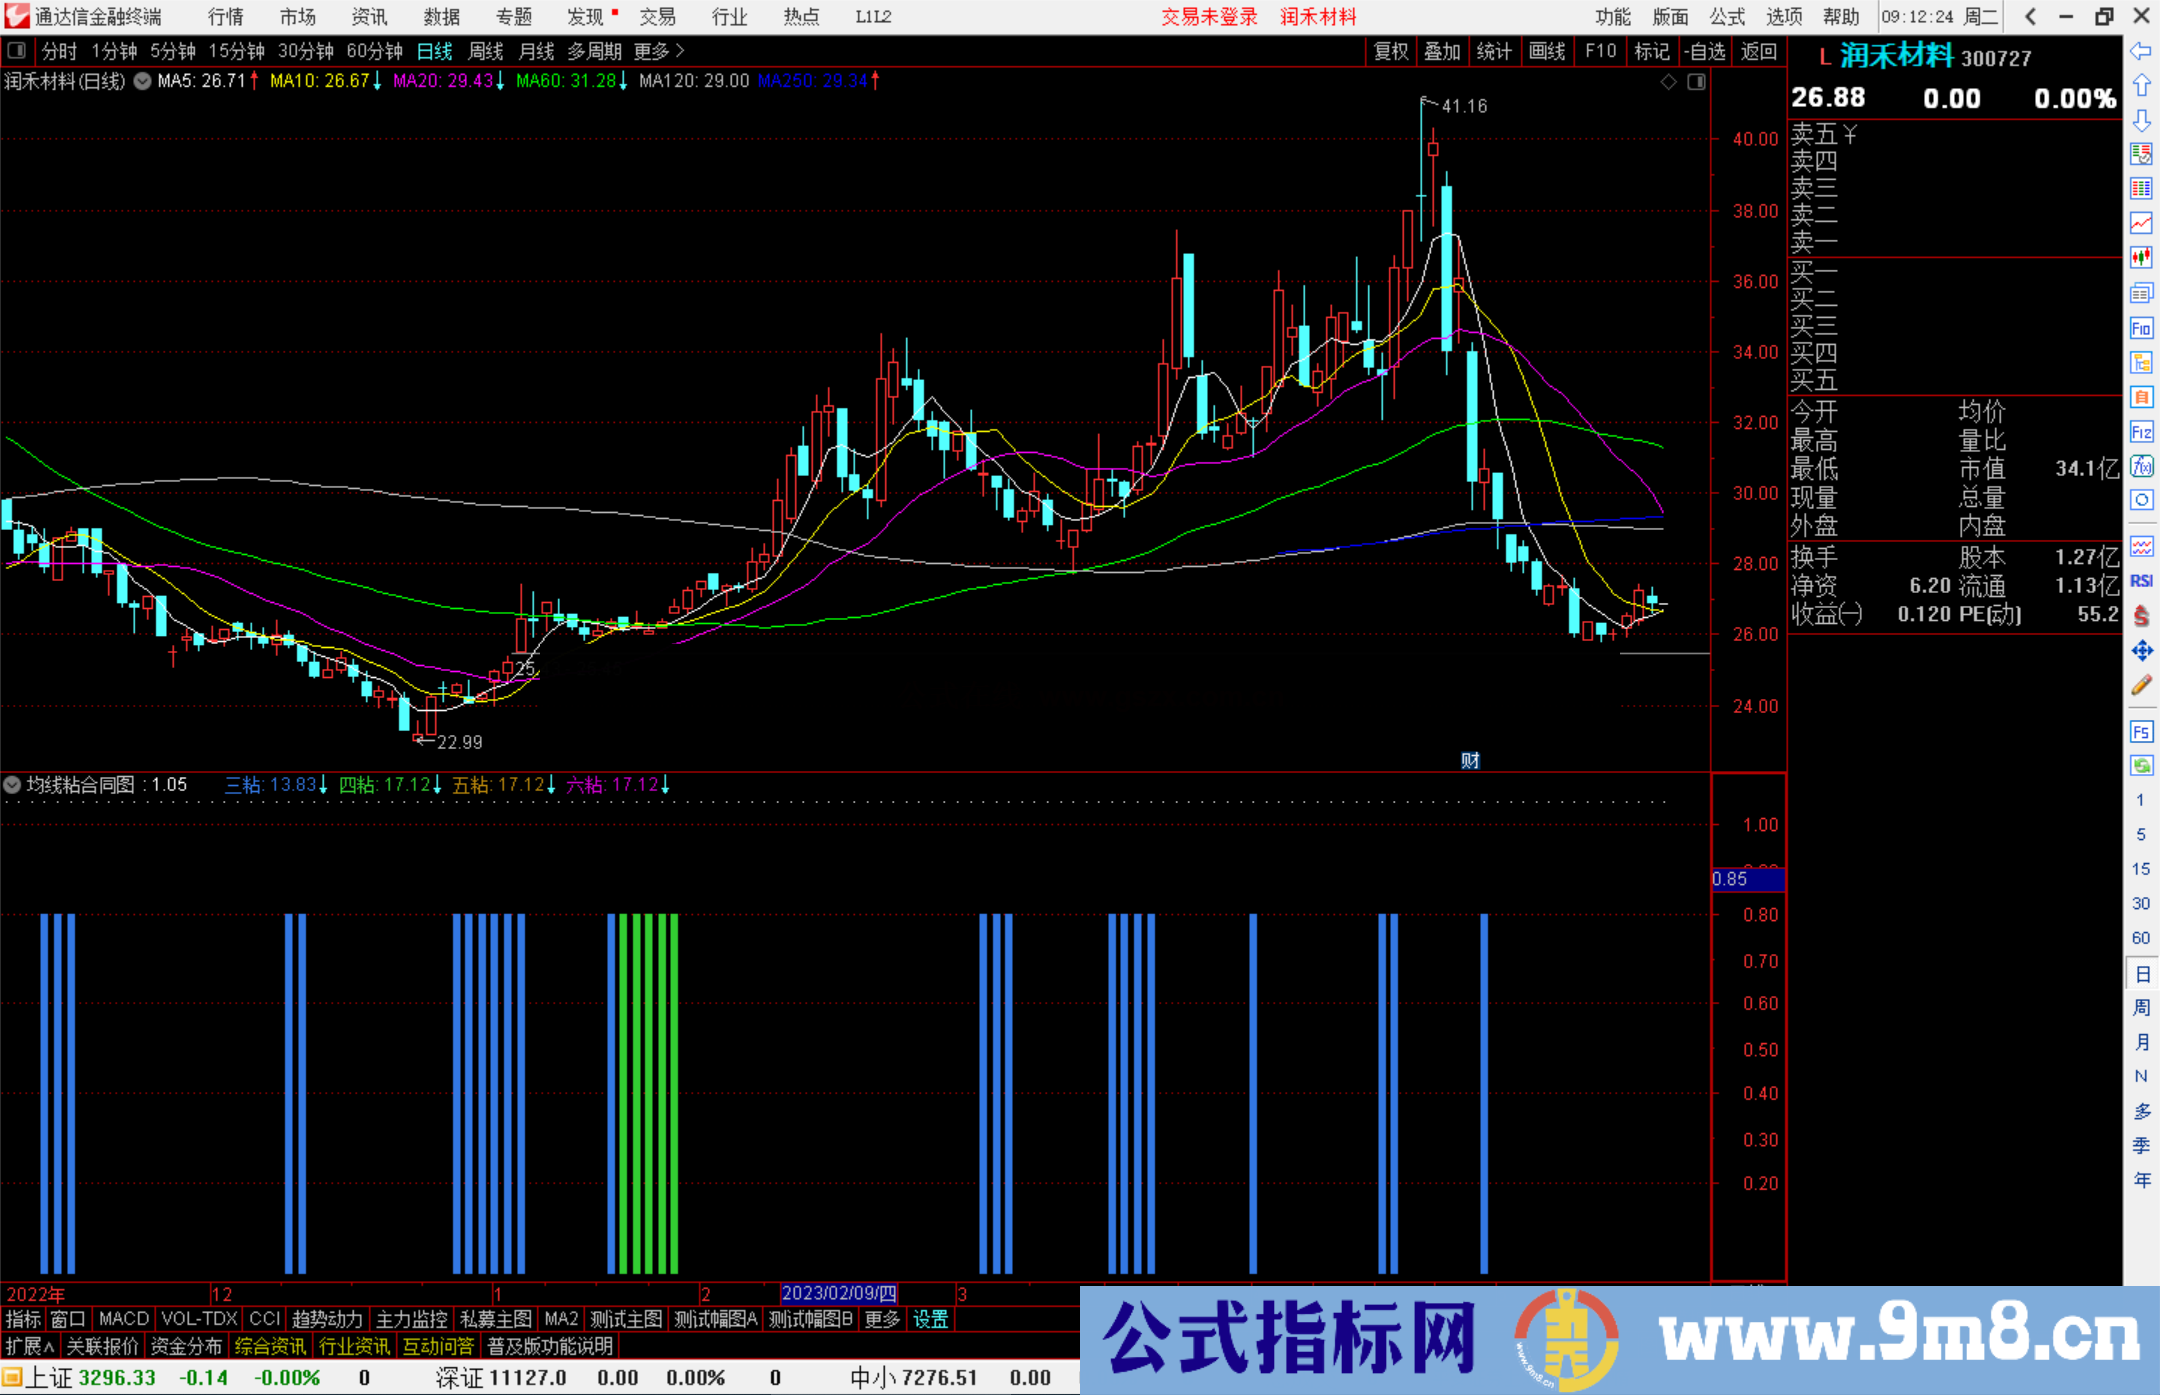Open the checklist report sidebar icon
This screenshot has width=2160, height=1395.
coord(2141,154)
